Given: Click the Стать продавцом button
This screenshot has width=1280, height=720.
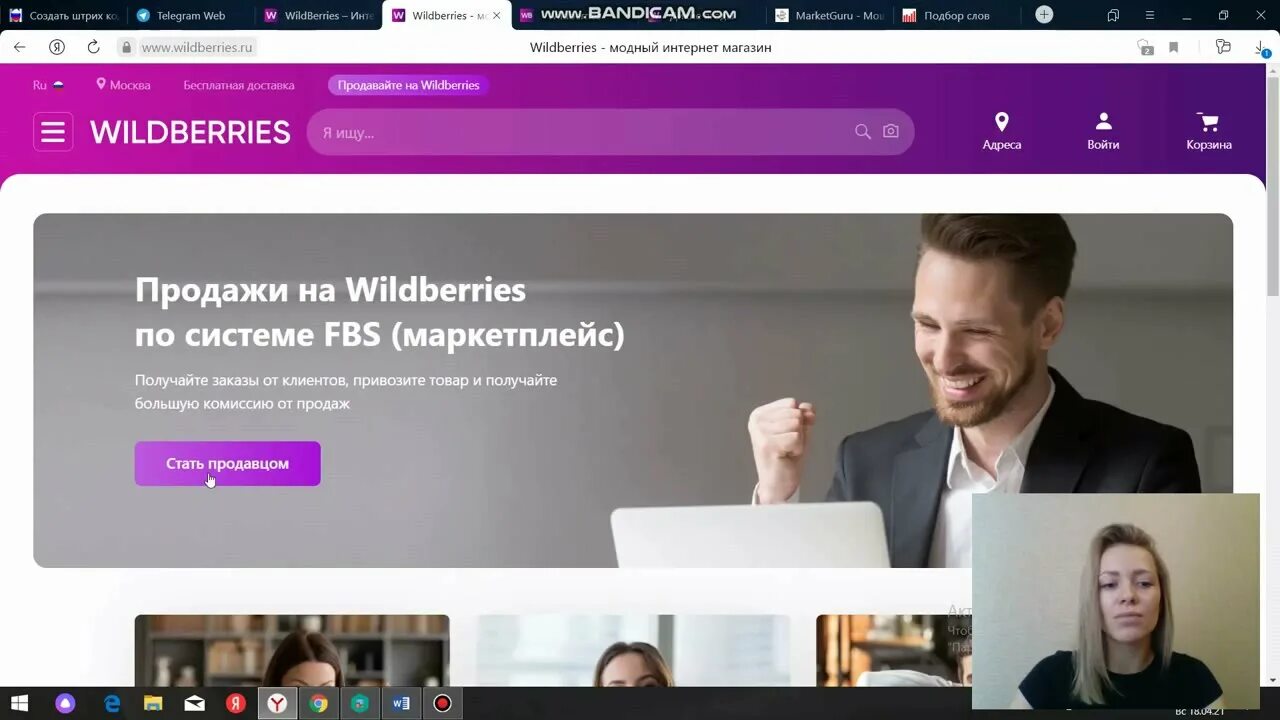Looking at the screenshot, I should [x=227, y=464].
